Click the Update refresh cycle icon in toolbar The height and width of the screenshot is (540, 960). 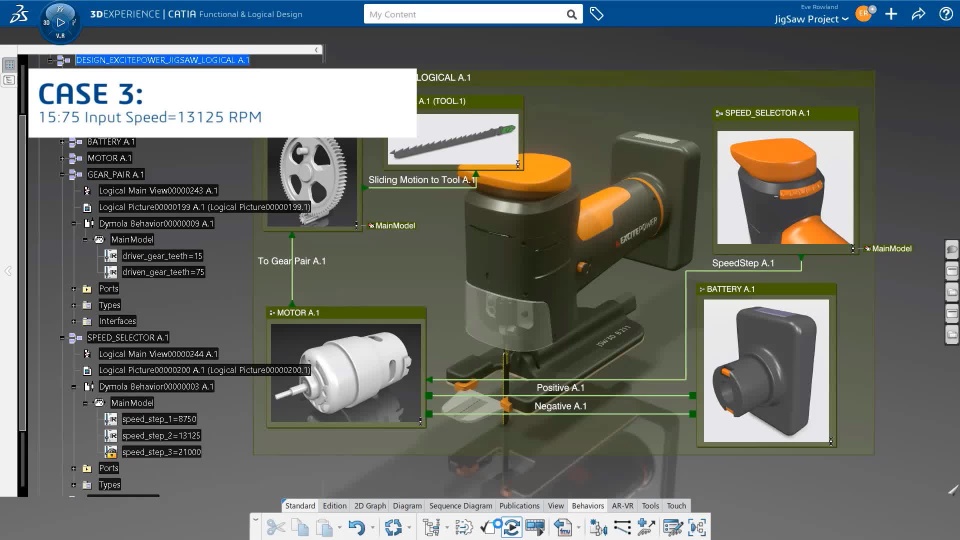(x=393, y=527)
